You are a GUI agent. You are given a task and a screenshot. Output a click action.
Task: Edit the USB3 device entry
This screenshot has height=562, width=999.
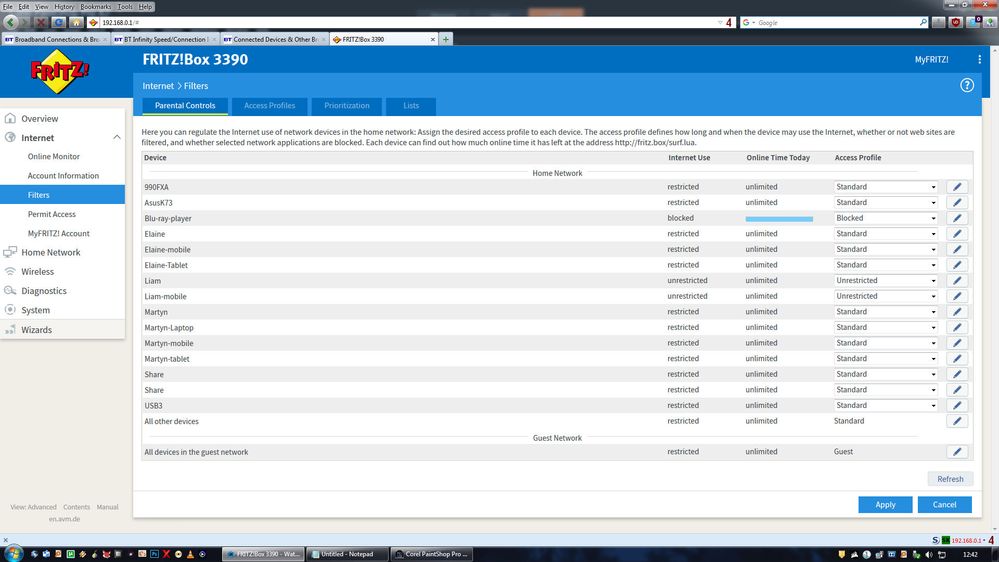tap(957, 405)
